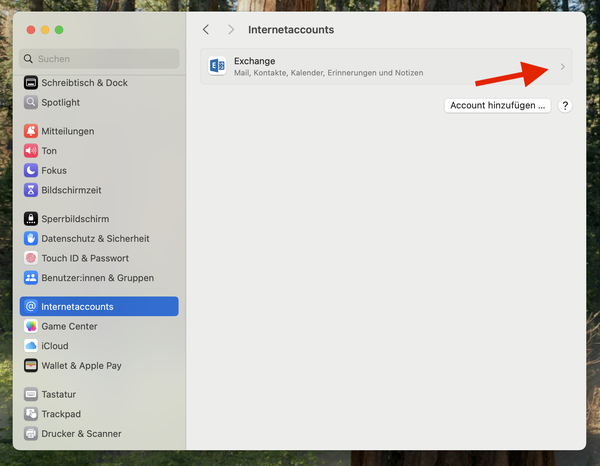Select the Game Center icon
The width and height of the screenshot is (600, 466).
[x=31, y=326]
